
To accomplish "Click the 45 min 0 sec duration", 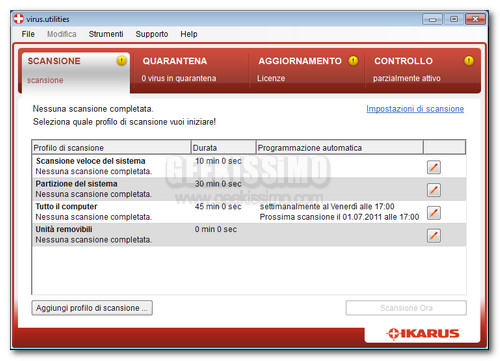I will [x=218, y=206].
